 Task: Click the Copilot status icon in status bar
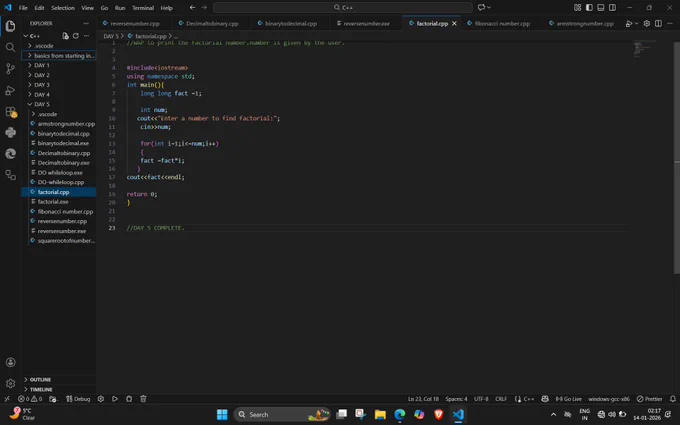(545, 399)
